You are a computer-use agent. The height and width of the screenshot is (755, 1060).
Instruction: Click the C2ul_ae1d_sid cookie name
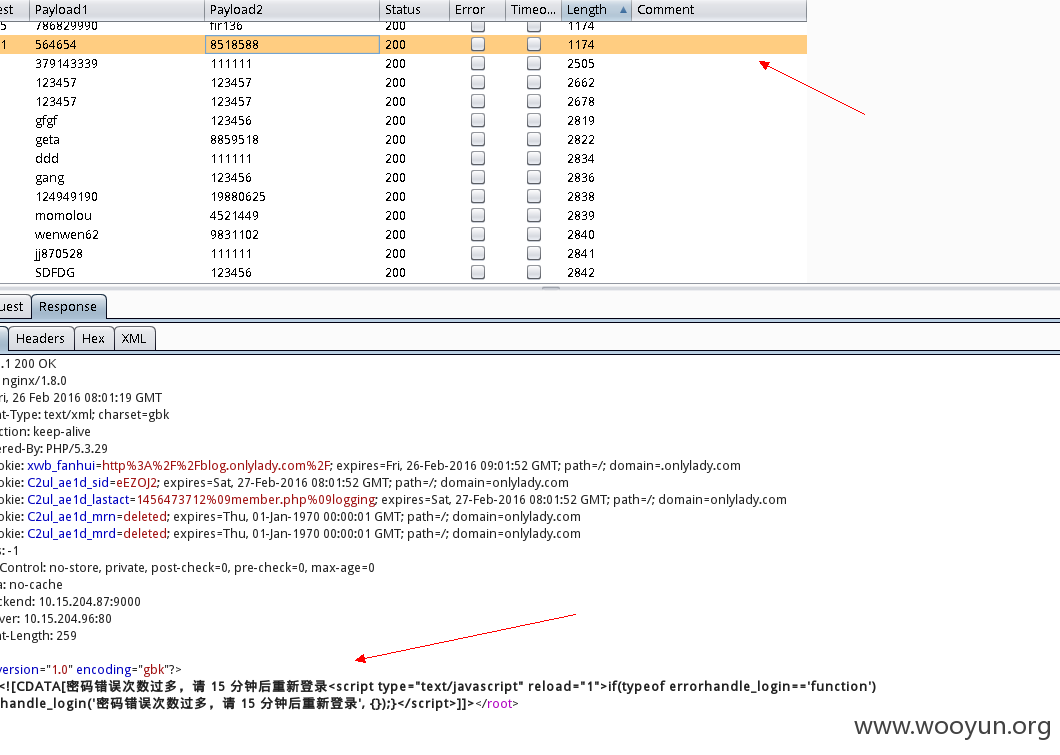click(68, 483)
